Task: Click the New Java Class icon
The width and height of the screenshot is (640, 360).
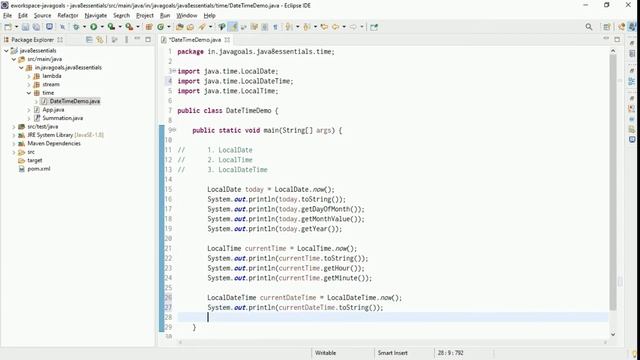Action: point(160,27)
